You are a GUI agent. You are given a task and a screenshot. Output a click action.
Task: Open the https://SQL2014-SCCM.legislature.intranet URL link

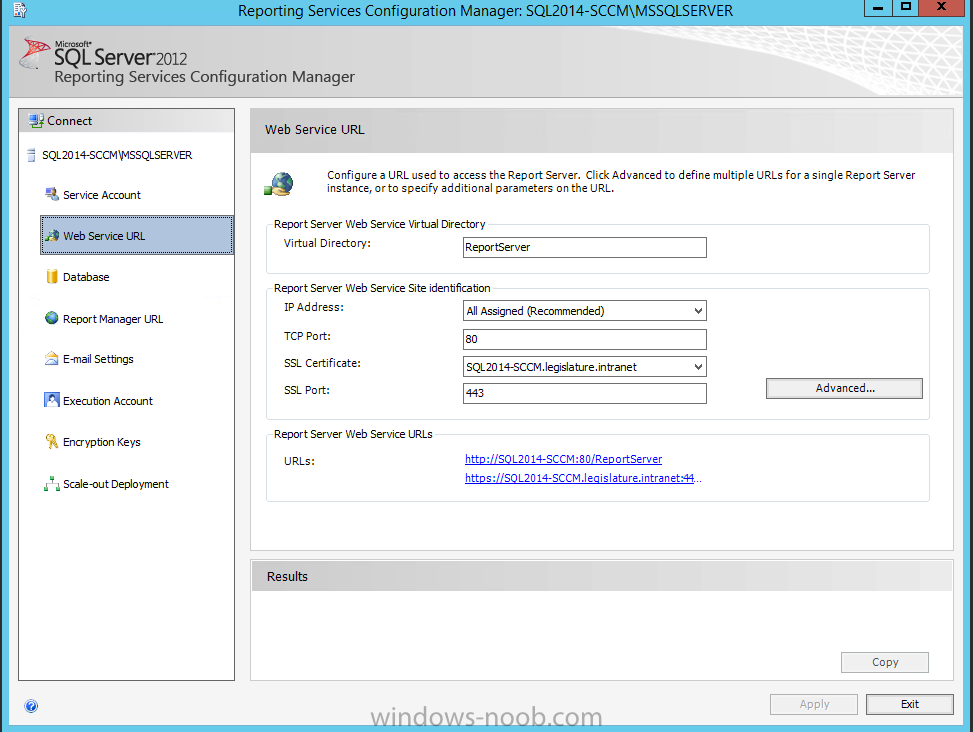coord(583,478)
